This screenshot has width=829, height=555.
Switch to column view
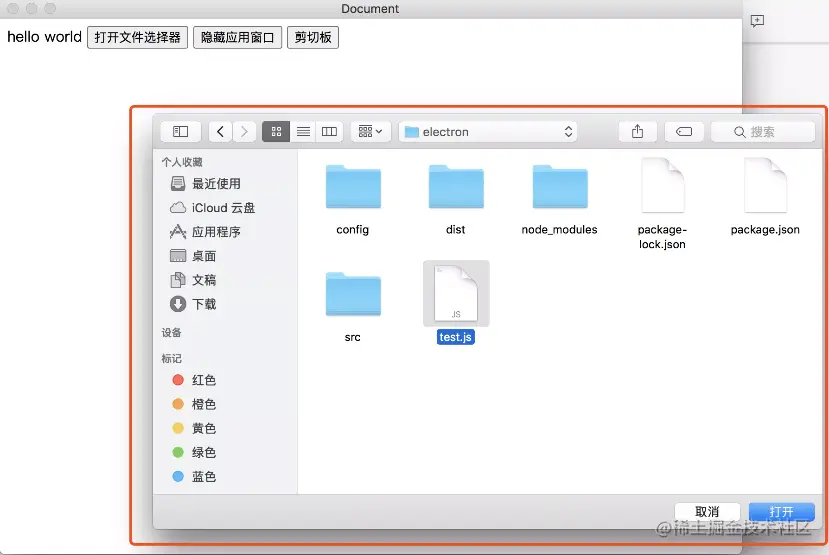[x=329, y=132]
